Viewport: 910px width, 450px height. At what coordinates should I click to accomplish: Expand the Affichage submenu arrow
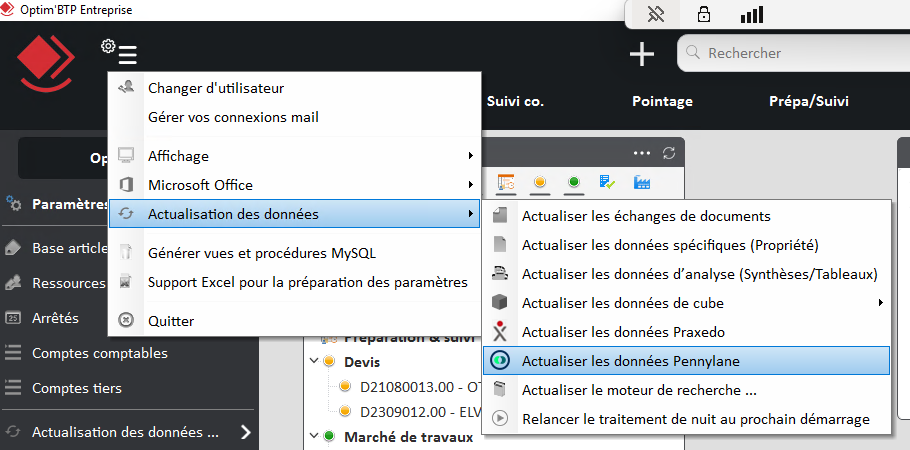tap(471, 156)
